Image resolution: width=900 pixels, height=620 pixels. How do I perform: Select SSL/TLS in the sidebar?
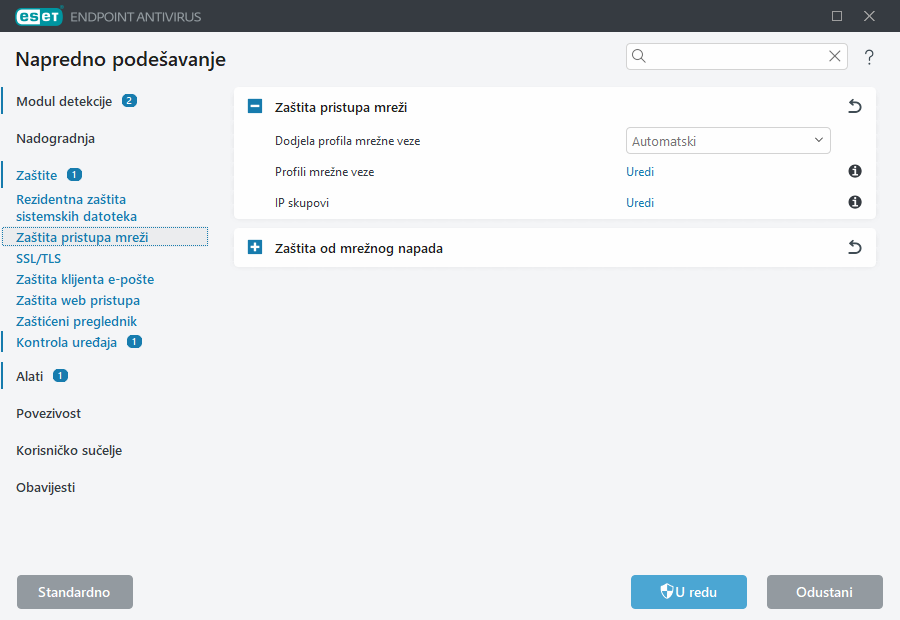[39, 258]
